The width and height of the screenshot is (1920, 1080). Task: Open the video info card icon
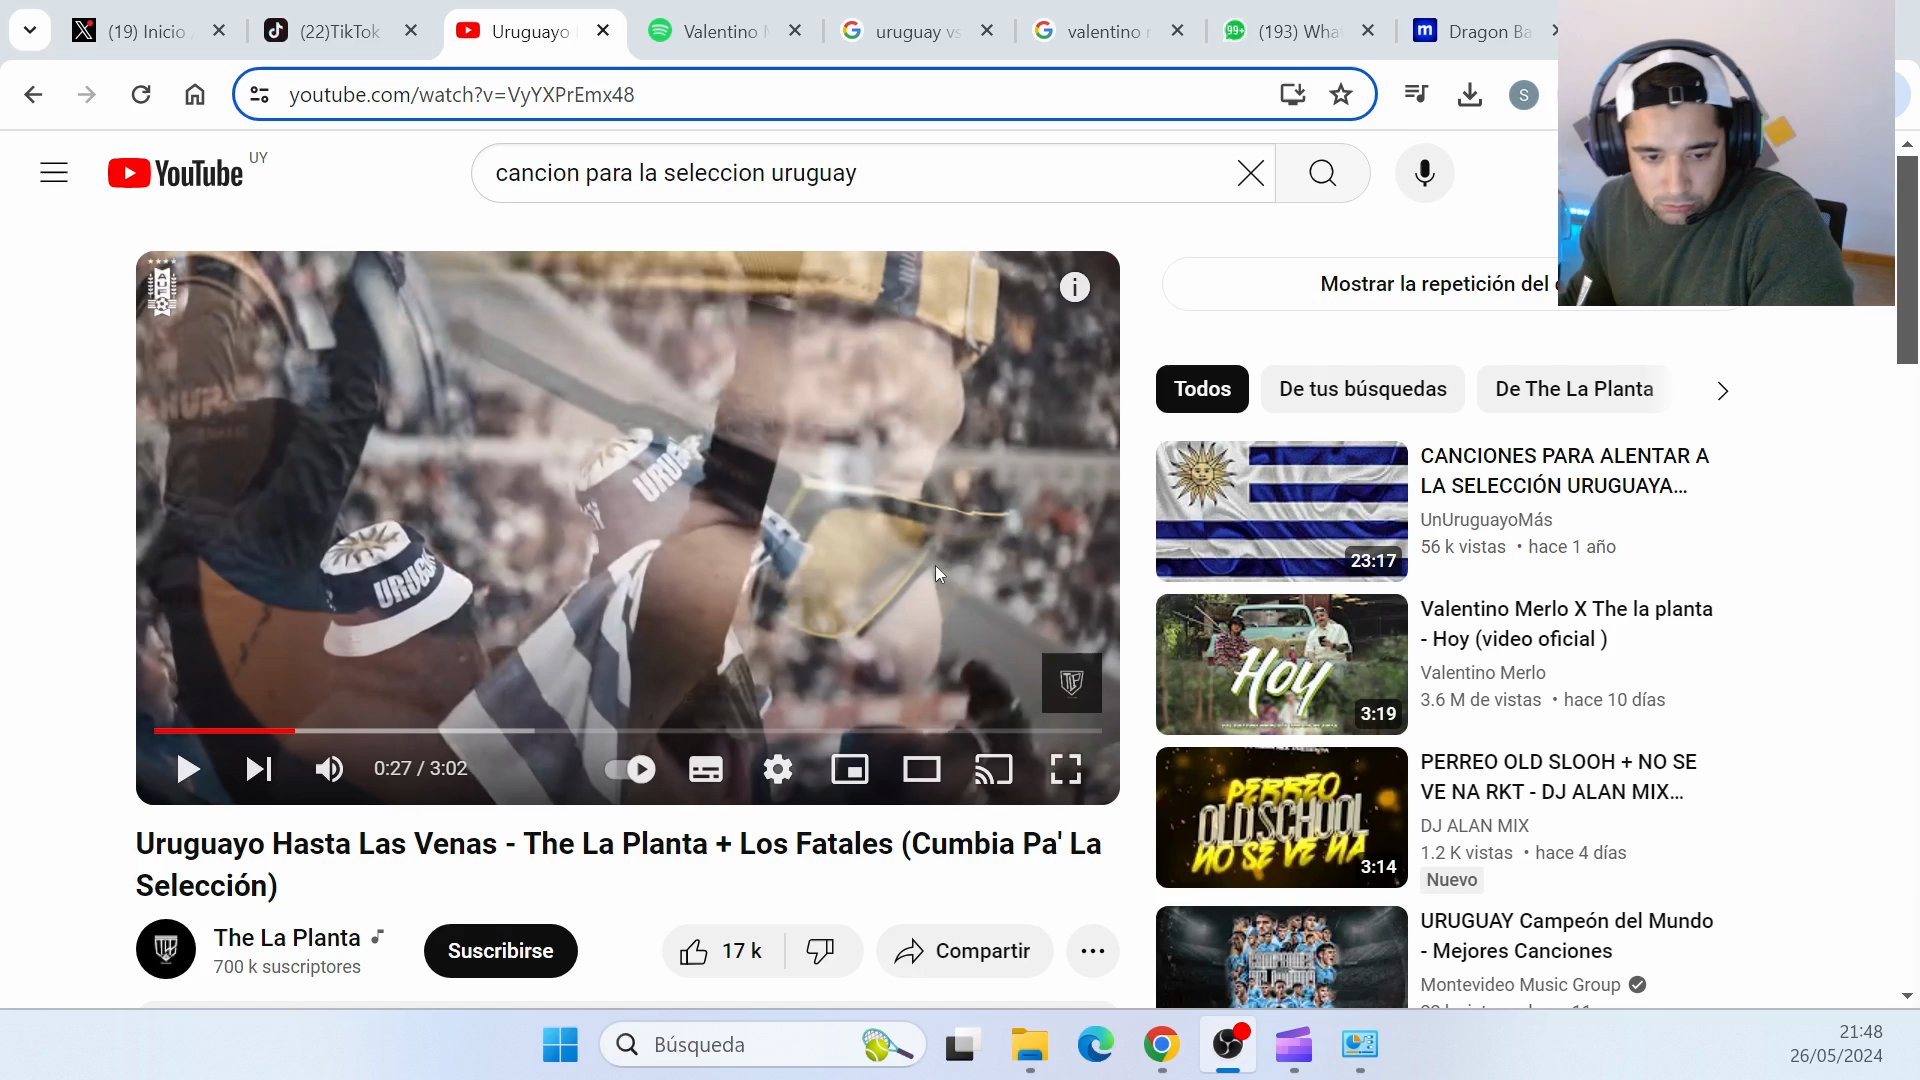[1075, 288]
